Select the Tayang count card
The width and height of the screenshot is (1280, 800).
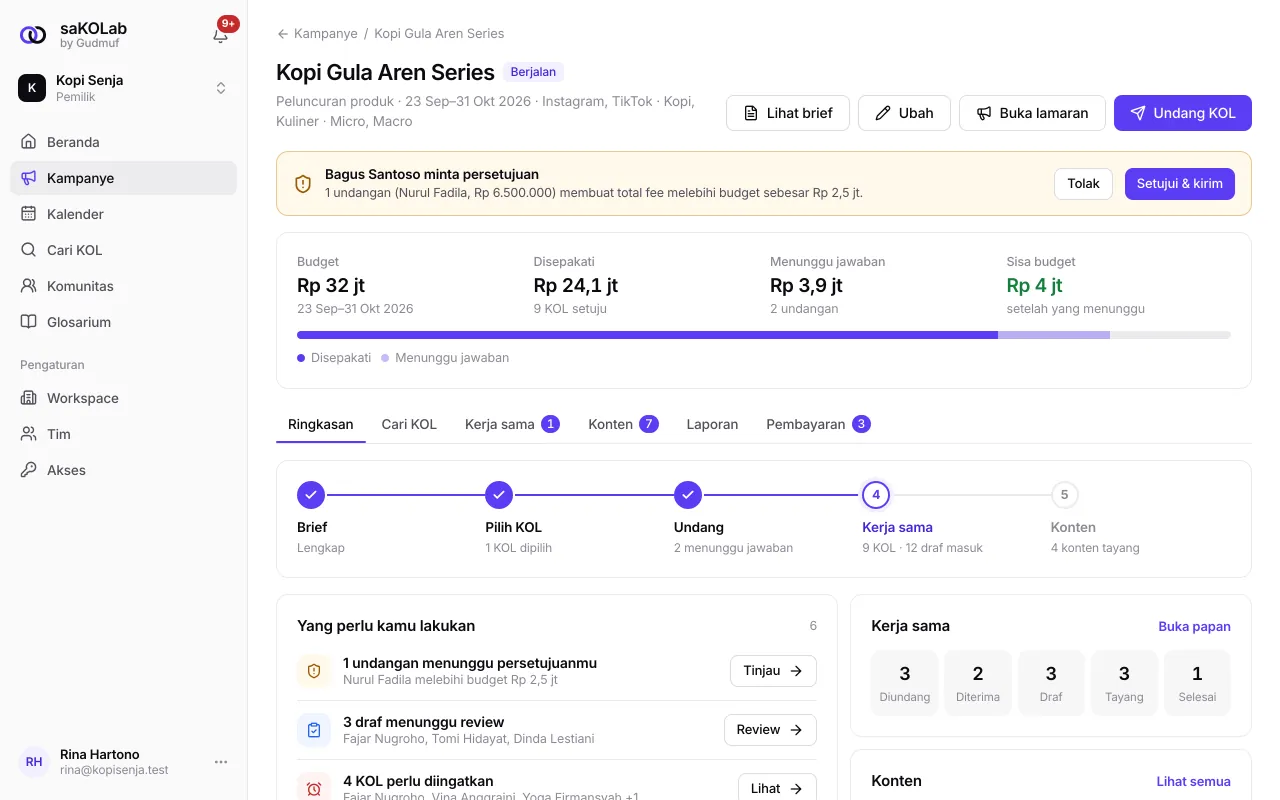(1124, 683)
